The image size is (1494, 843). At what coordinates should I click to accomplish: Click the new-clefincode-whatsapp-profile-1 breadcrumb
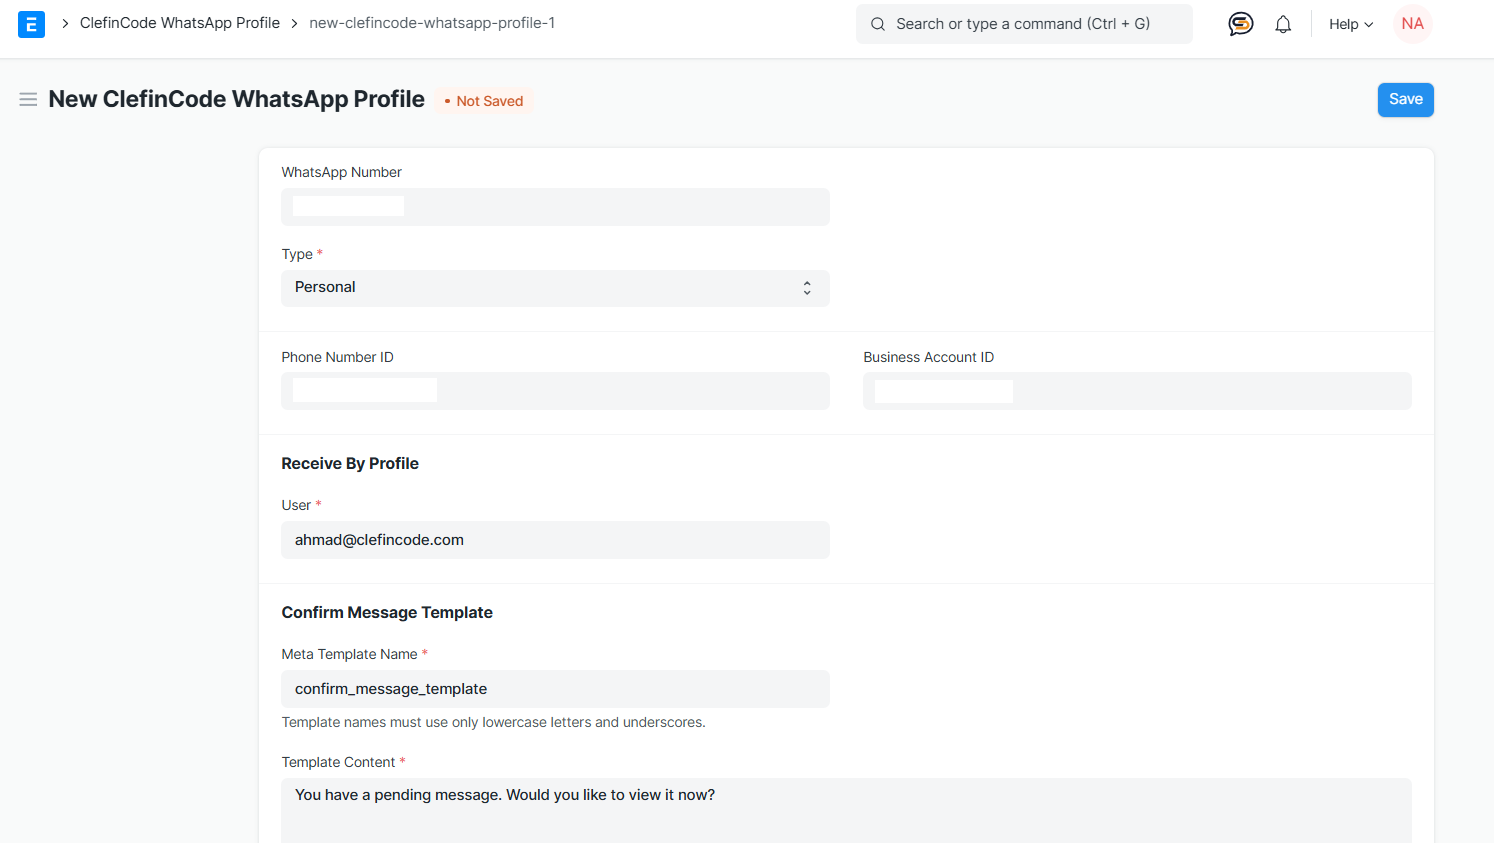tap(432, 23)
